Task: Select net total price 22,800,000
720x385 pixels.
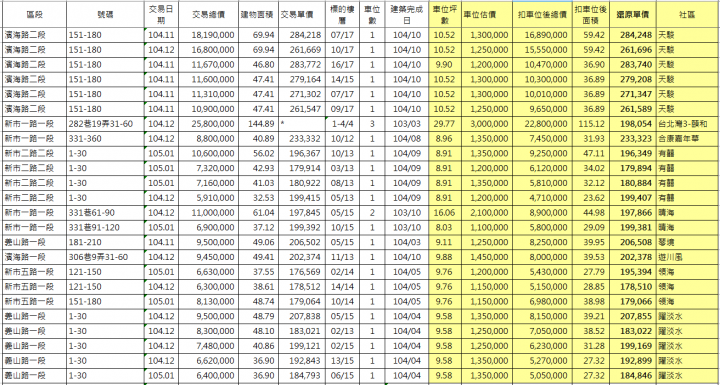Action: click(542, 124)
